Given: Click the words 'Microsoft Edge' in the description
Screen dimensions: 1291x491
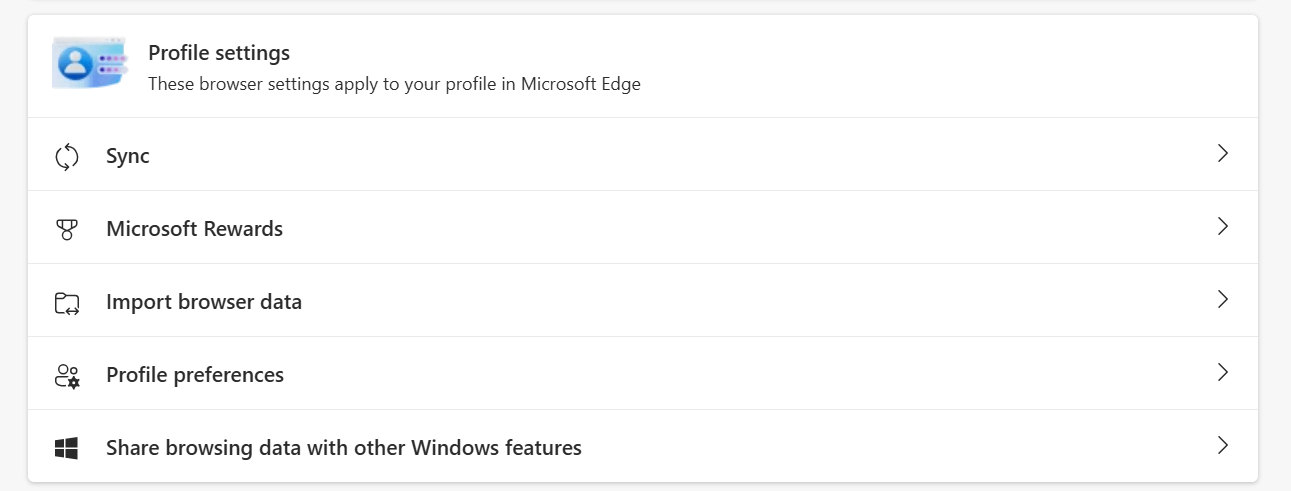Looking at the screenshot, I should click(x=580, y=84).
